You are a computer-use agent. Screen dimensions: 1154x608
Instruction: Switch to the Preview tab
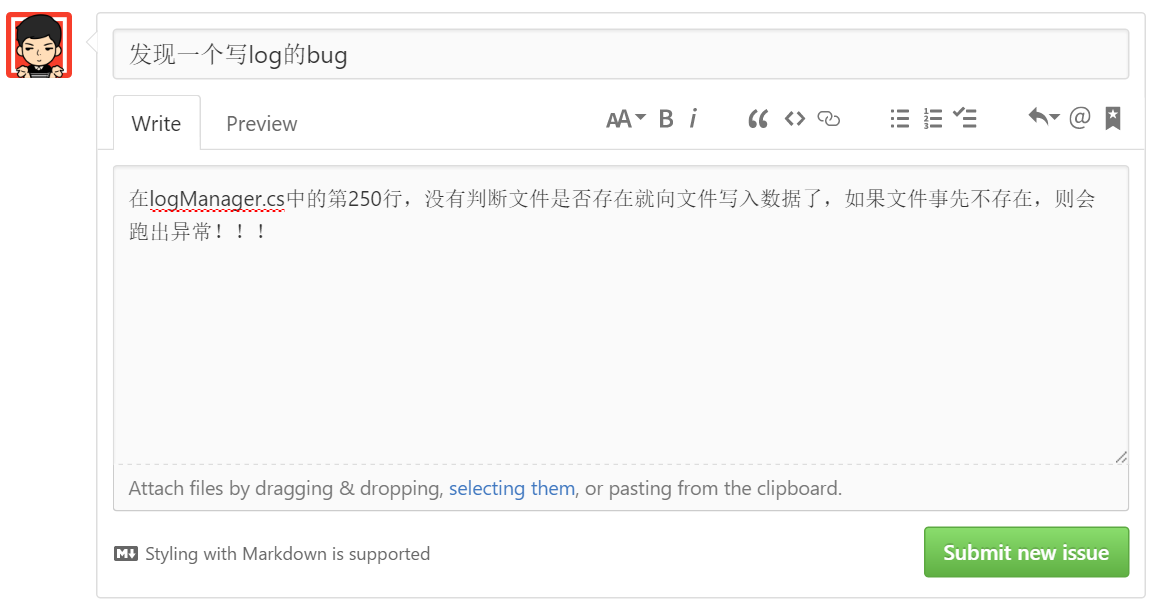point(262,124)
